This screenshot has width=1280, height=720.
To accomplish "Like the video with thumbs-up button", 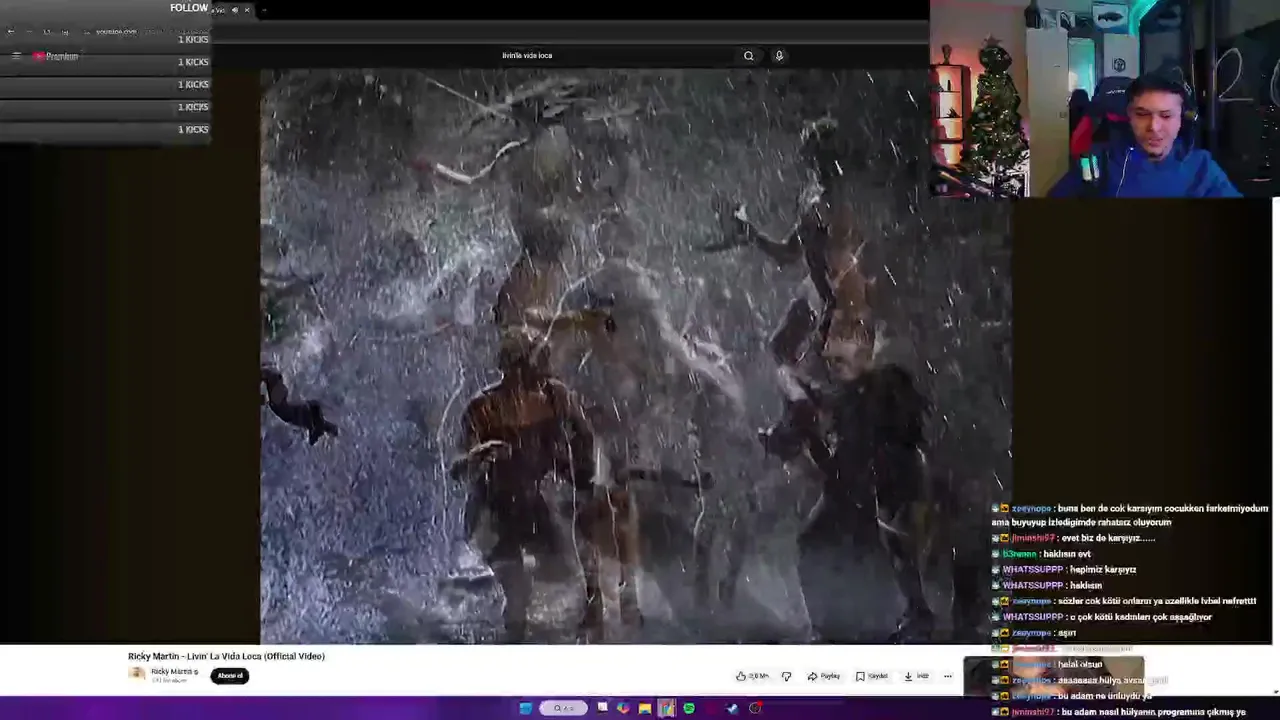I will coord(752,676).
